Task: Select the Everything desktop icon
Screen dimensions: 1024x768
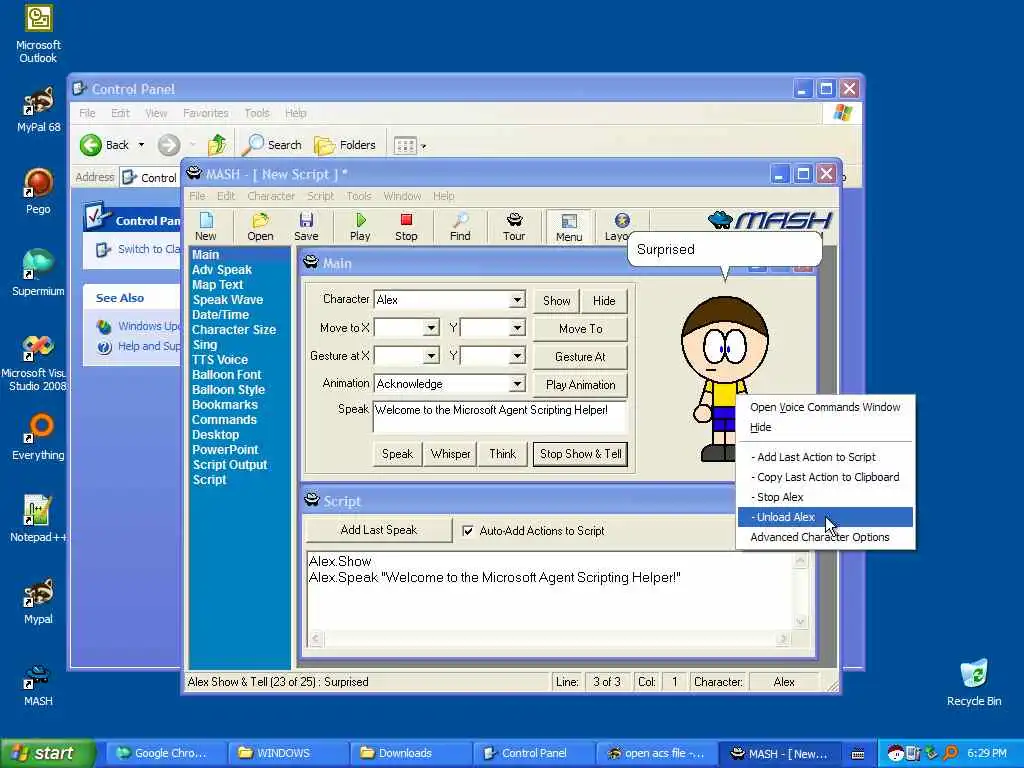Action: [38, 438]
